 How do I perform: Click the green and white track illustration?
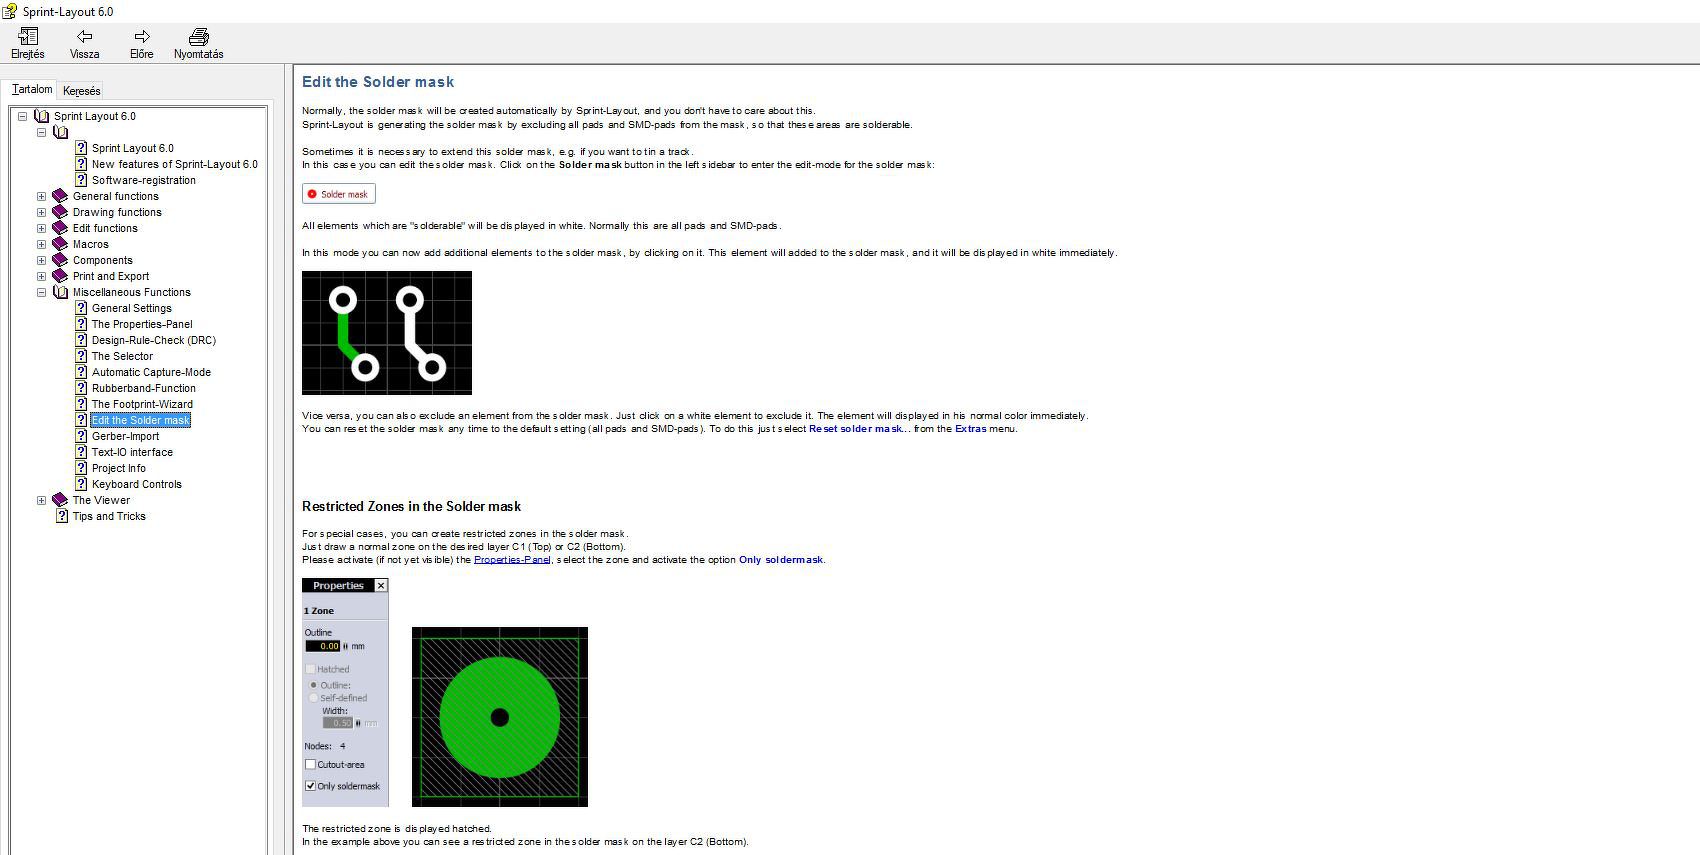(387, 333)
